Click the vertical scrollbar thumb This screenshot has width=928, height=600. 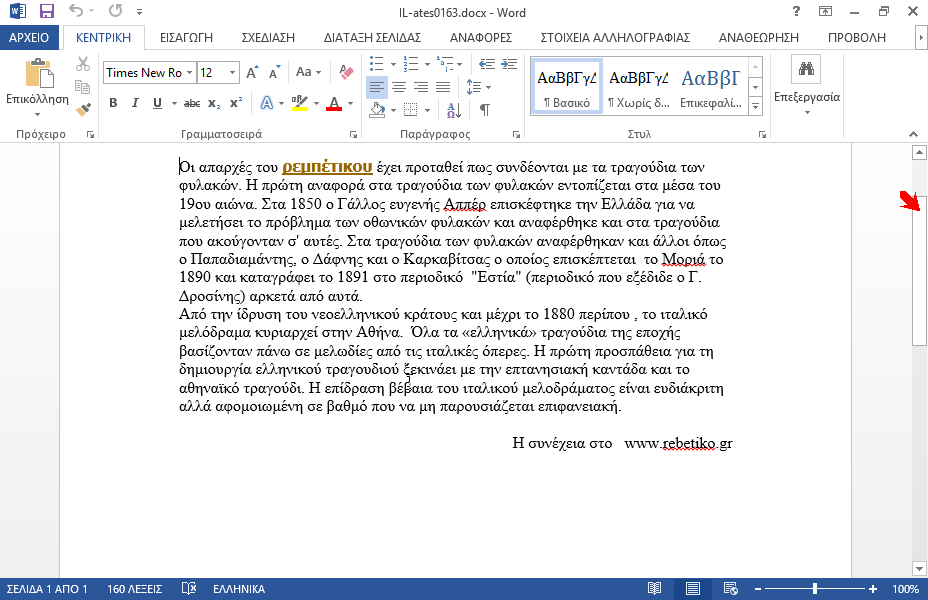(x=919, y=269)
